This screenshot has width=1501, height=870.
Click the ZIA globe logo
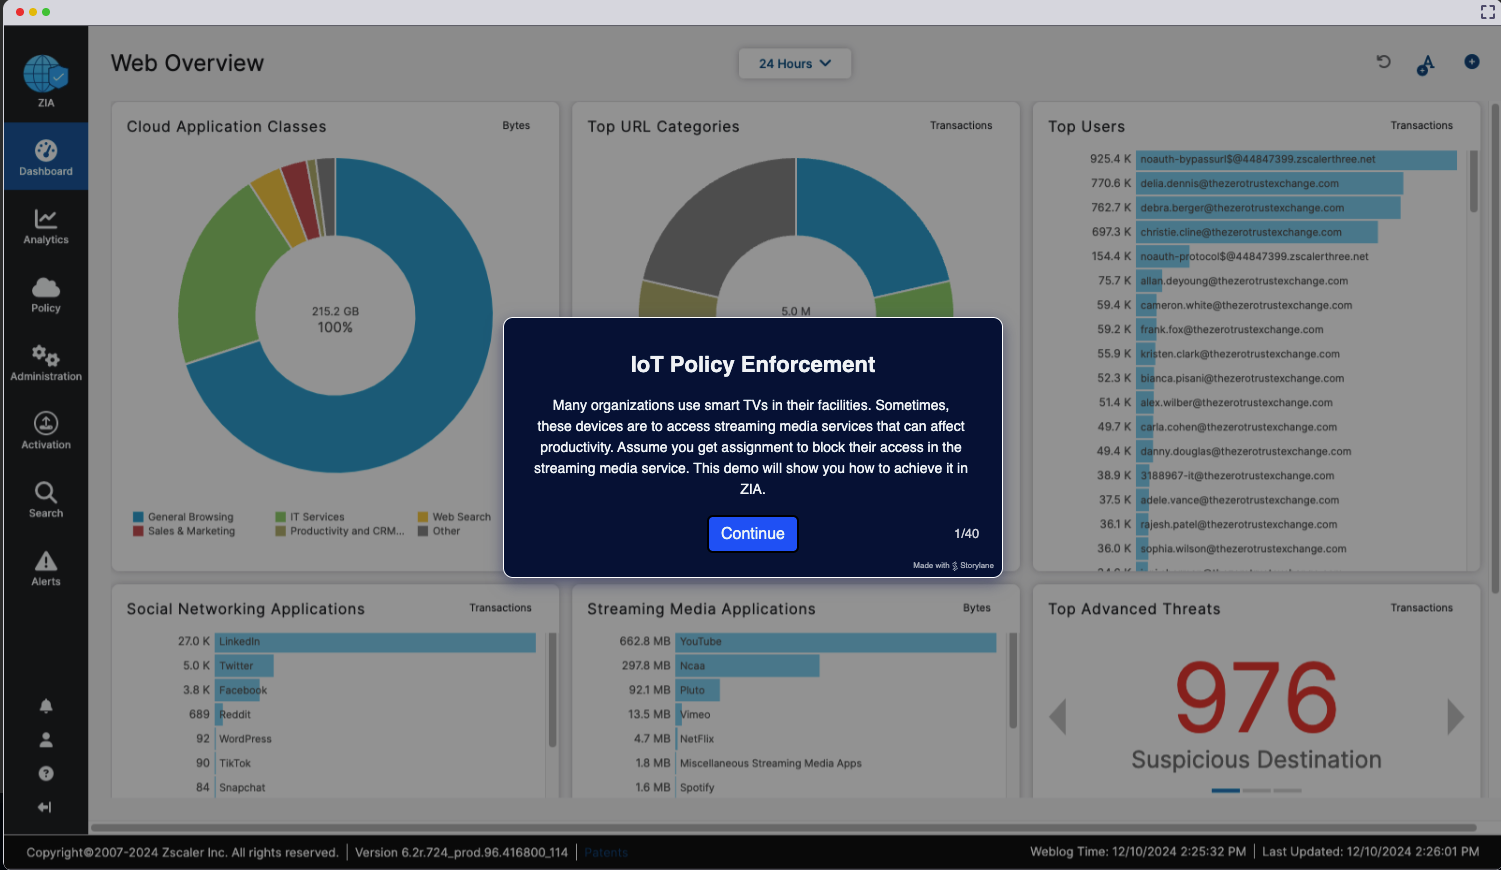pyautogui.click(x=46, y=75)
